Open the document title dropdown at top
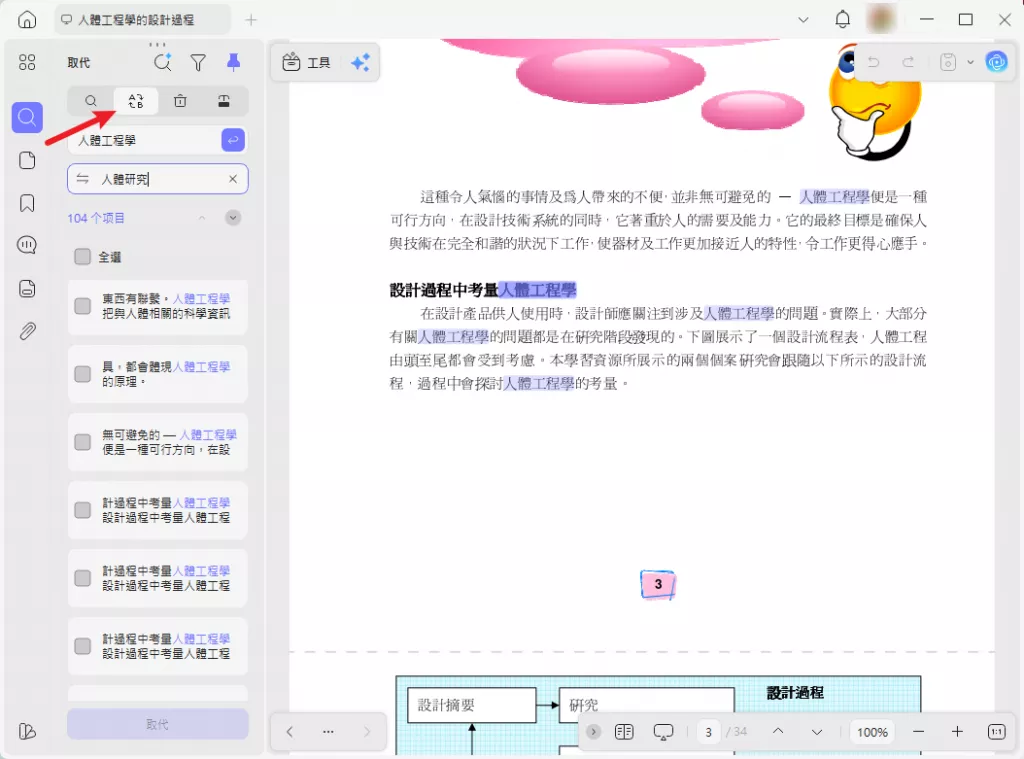Viewport: 1024px width, 759px height. 803,19
